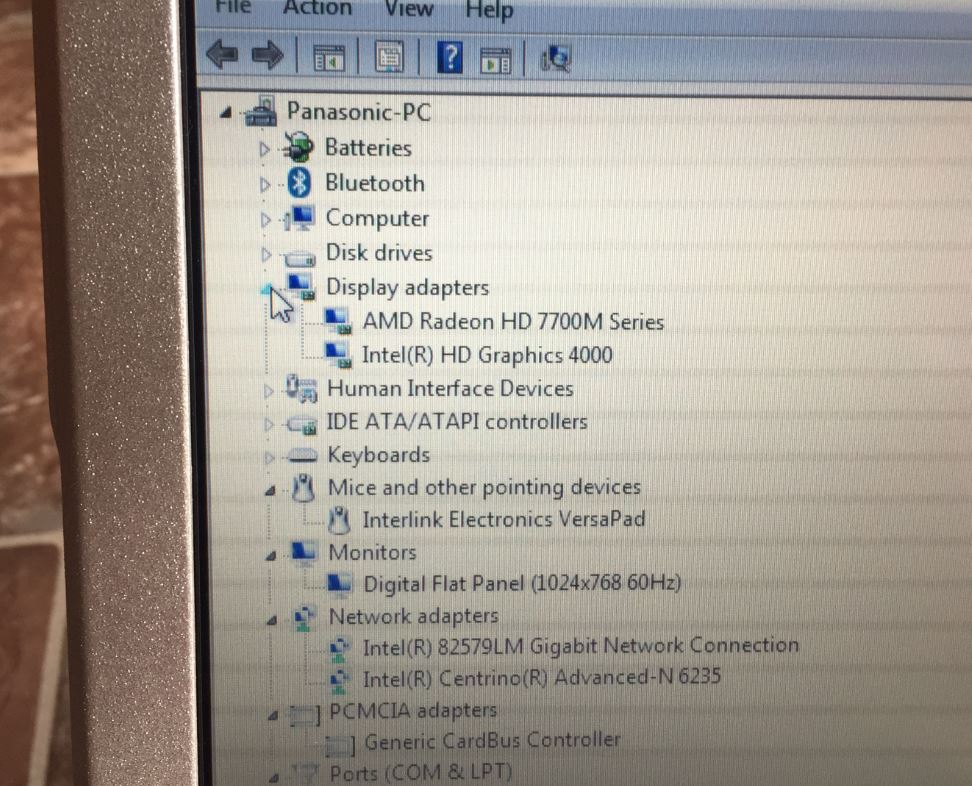Open the Action menu
Screen dimensions: 972x786
coord(317,7)
